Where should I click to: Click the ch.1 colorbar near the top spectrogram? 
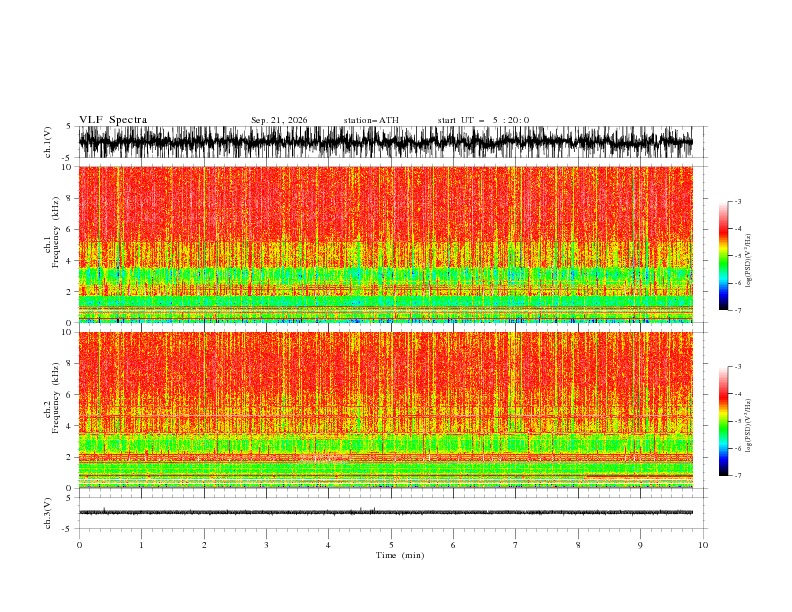pos(723,256)
